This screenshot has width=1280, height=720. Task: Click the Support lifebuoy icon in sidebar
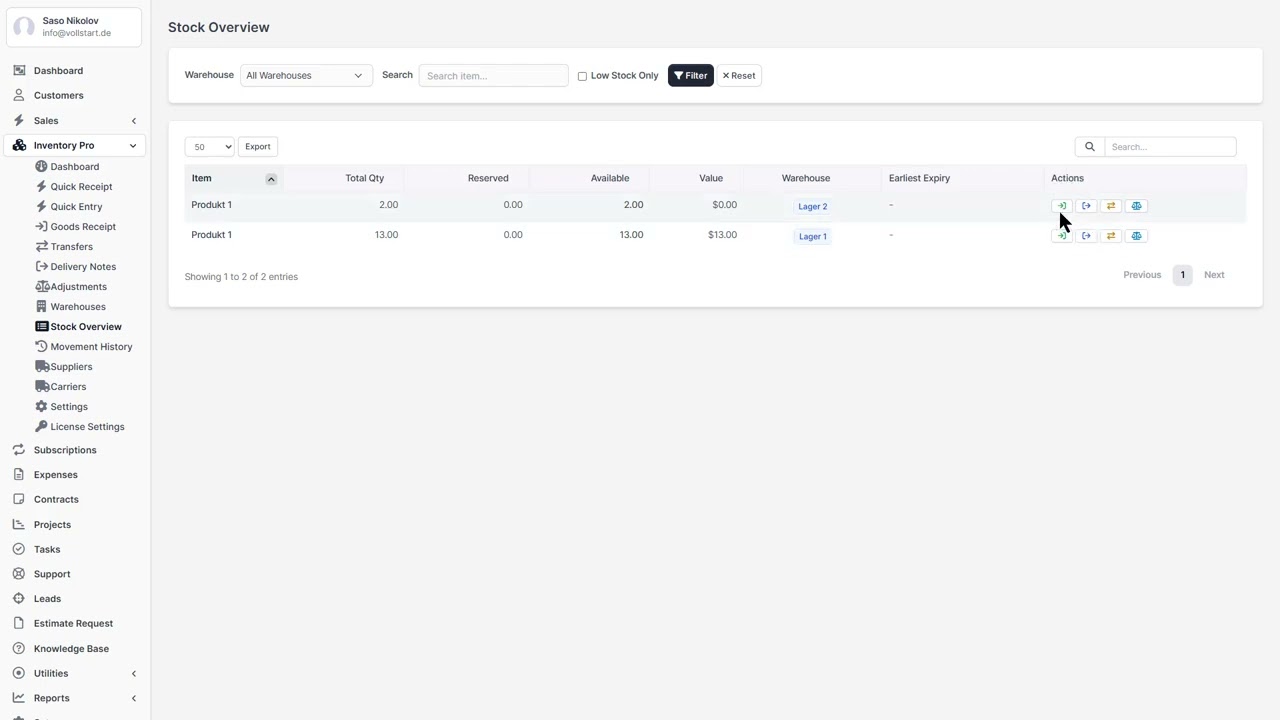pos(19,574)
